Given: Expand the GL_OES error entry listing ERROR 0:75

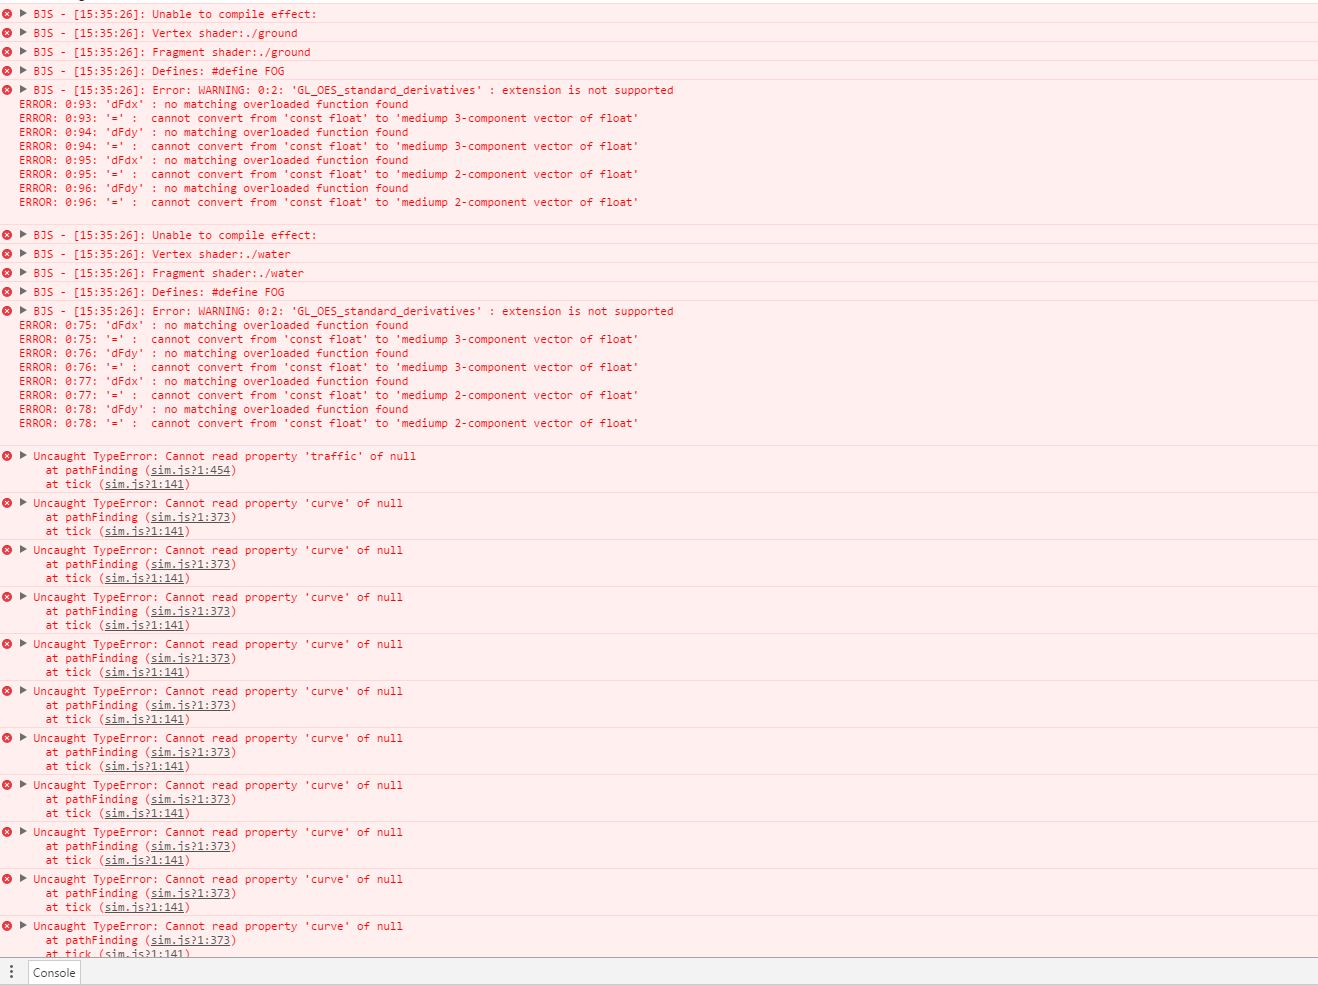Looking at the screenshot, I should pyautogui.click(x=23, y=311).
